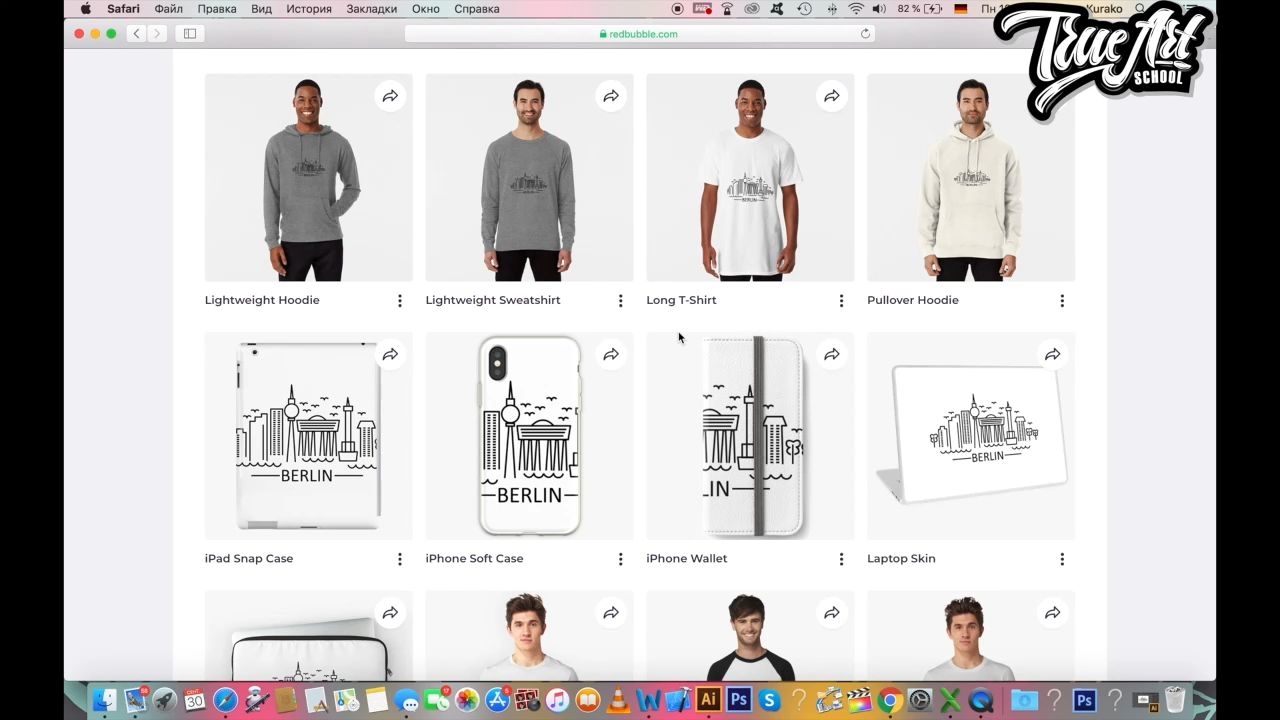Switch input source via German flag icon

click(961, 9)
